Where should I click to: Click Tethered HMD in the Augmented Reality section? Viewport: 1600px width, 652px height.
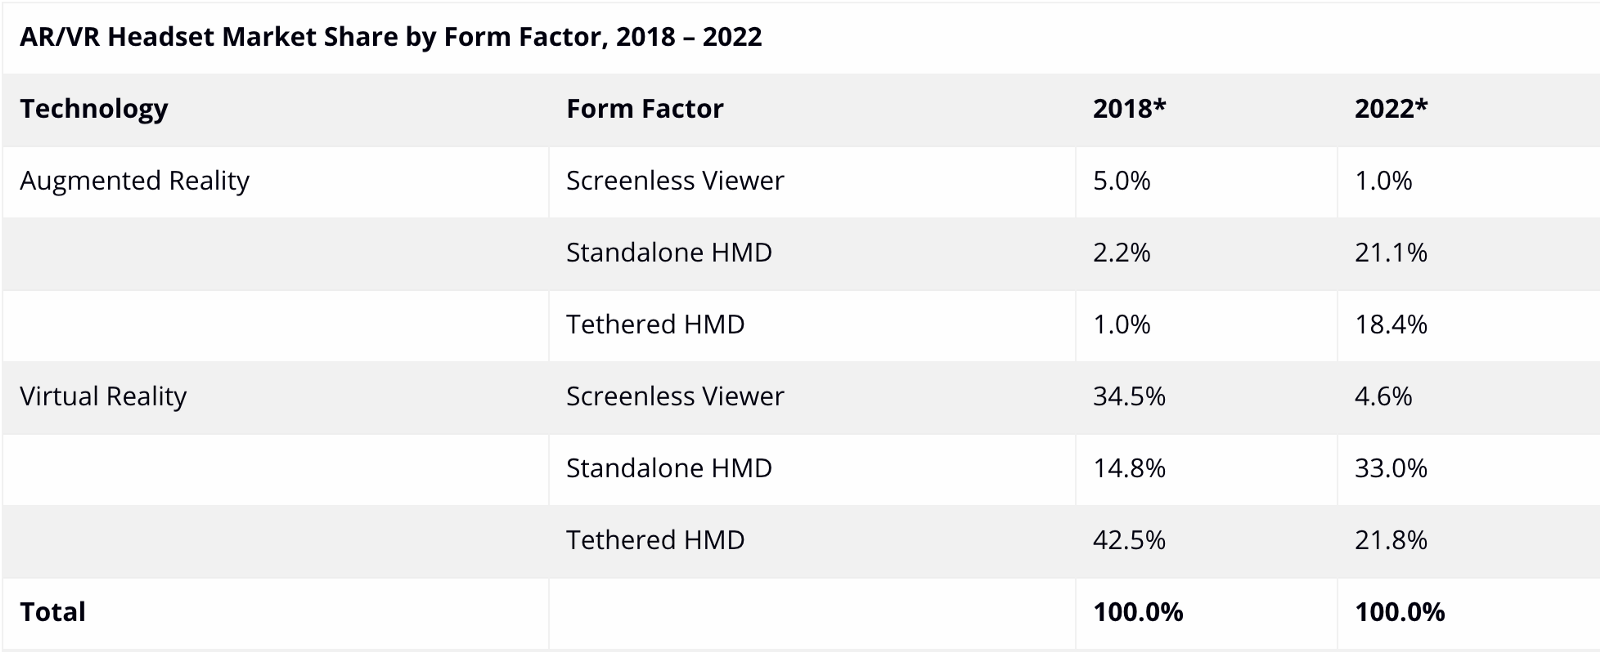[x=655, y=325]
